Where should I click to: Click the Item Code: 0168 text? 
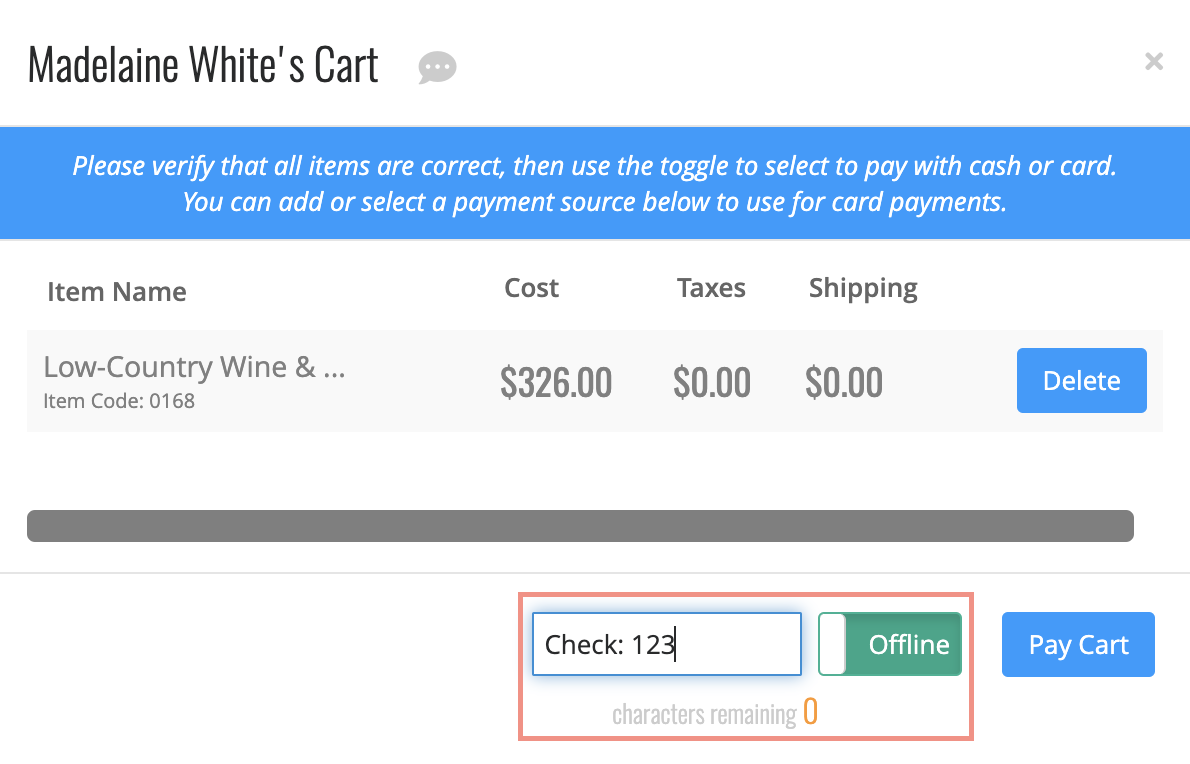pos(119,401)
